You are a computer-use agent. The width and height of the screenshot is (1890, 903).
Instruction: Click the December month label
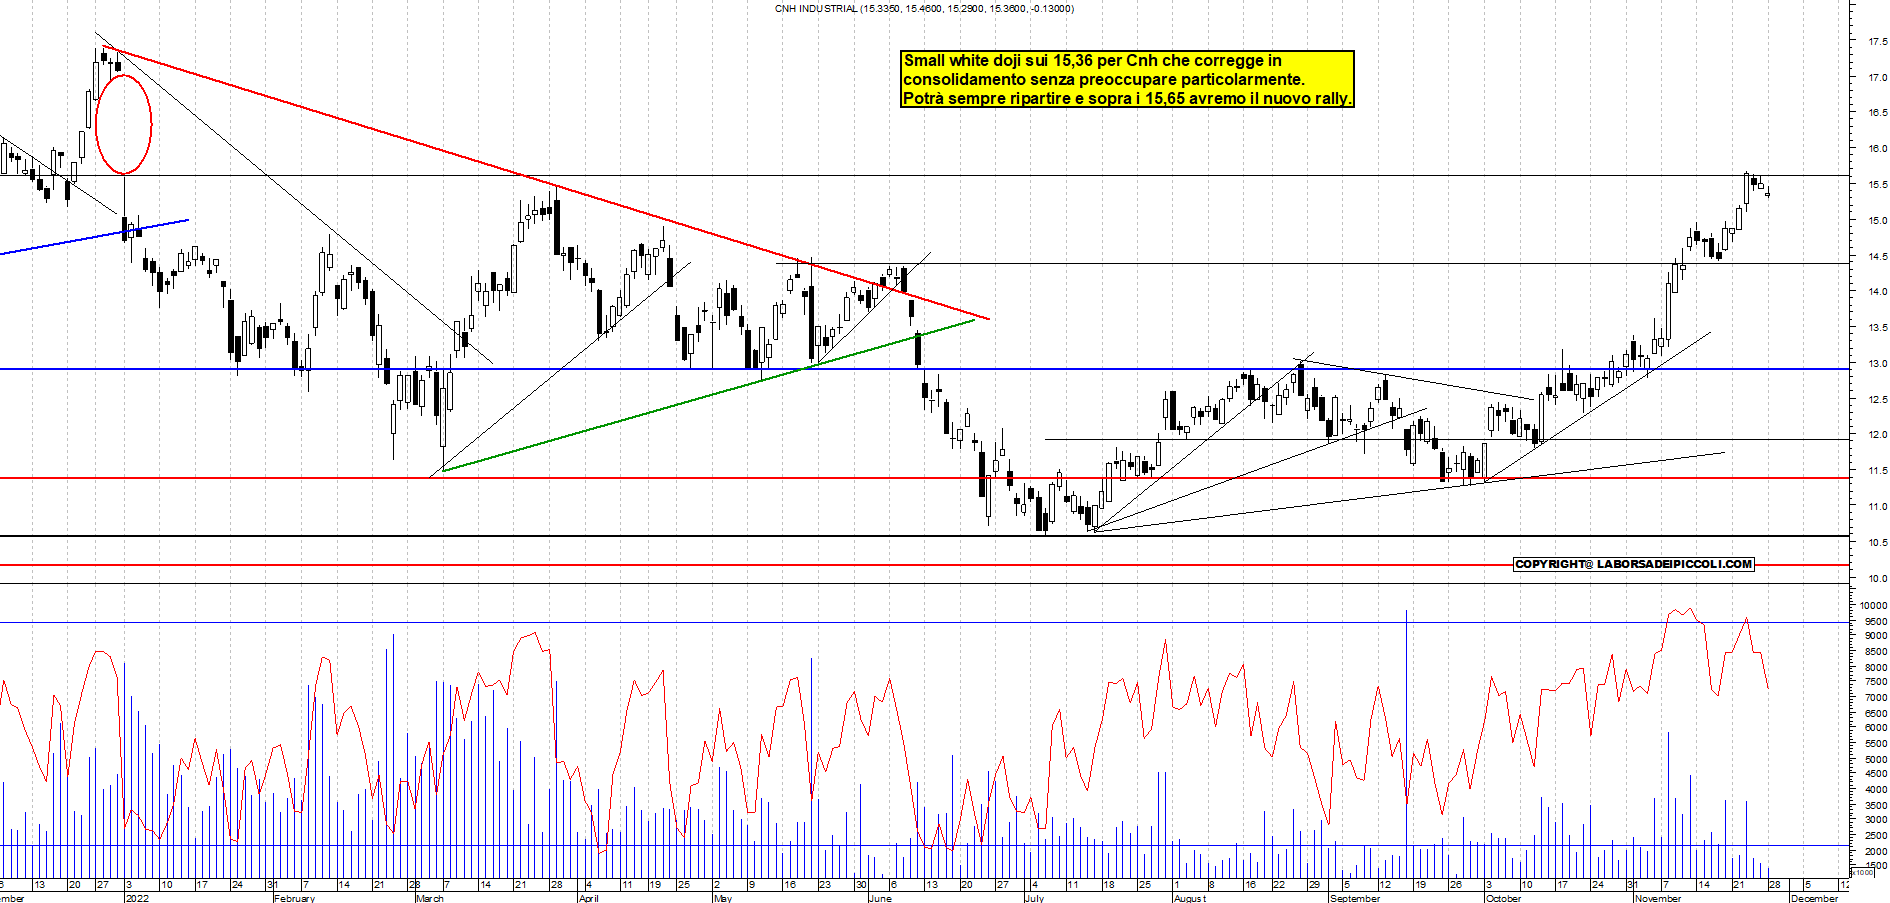1814,898
